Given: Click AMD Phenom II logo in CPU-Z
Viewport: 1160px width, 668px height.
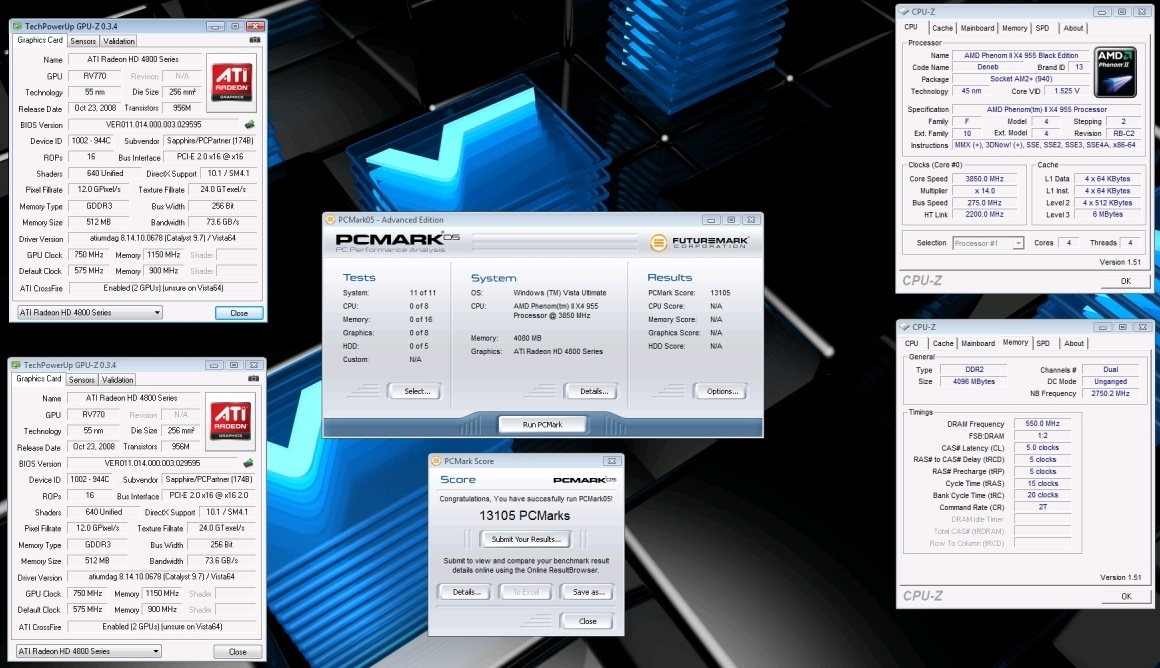Looking at the screenshot, I should click(1116, 72).
